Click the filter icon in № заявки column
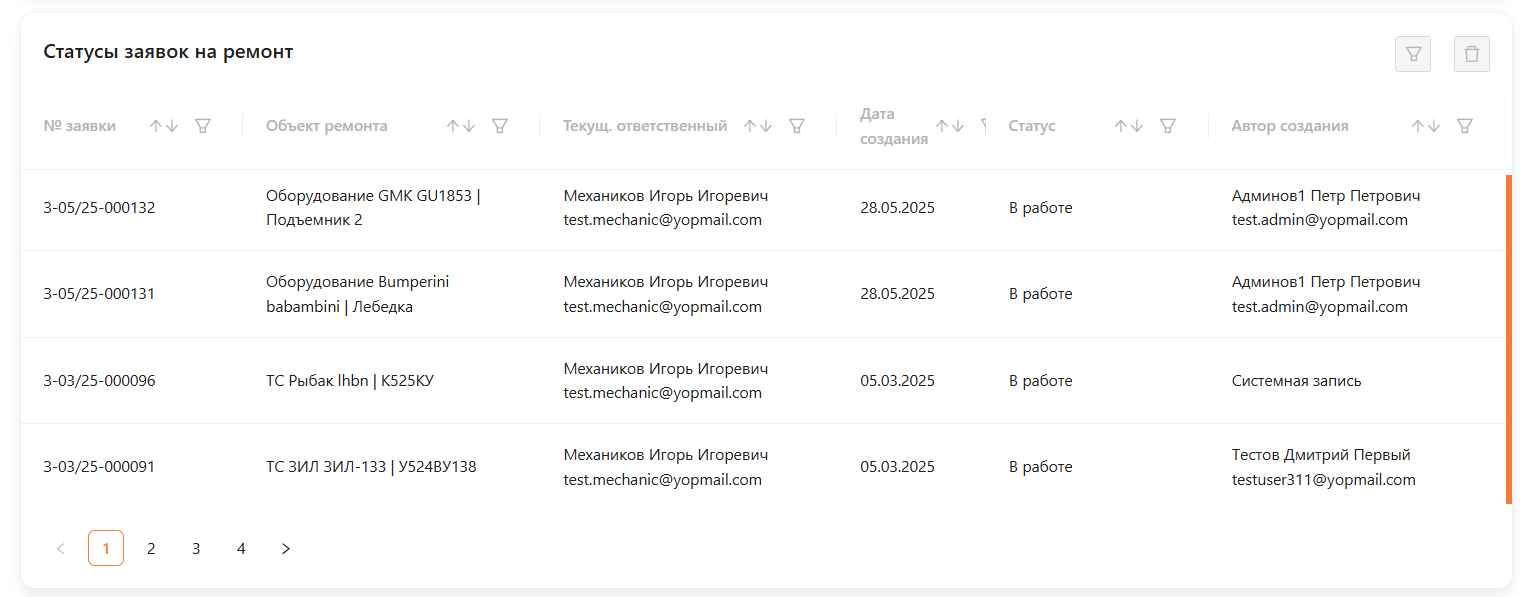The image size is (1530, 597). coord(202,126)
